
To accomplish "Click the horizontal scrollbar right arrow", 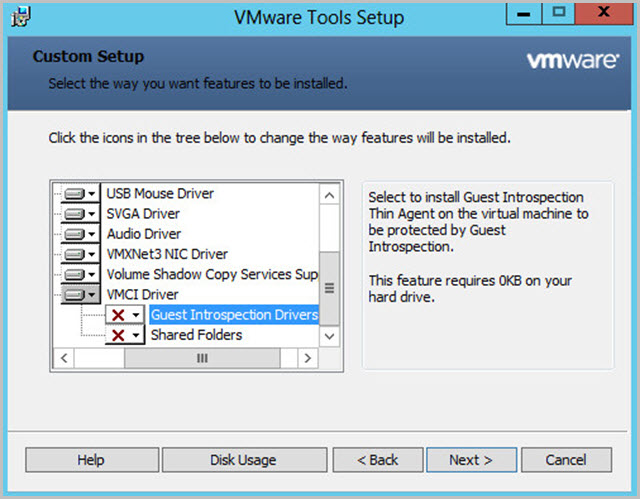I will [x=308, y=358].
